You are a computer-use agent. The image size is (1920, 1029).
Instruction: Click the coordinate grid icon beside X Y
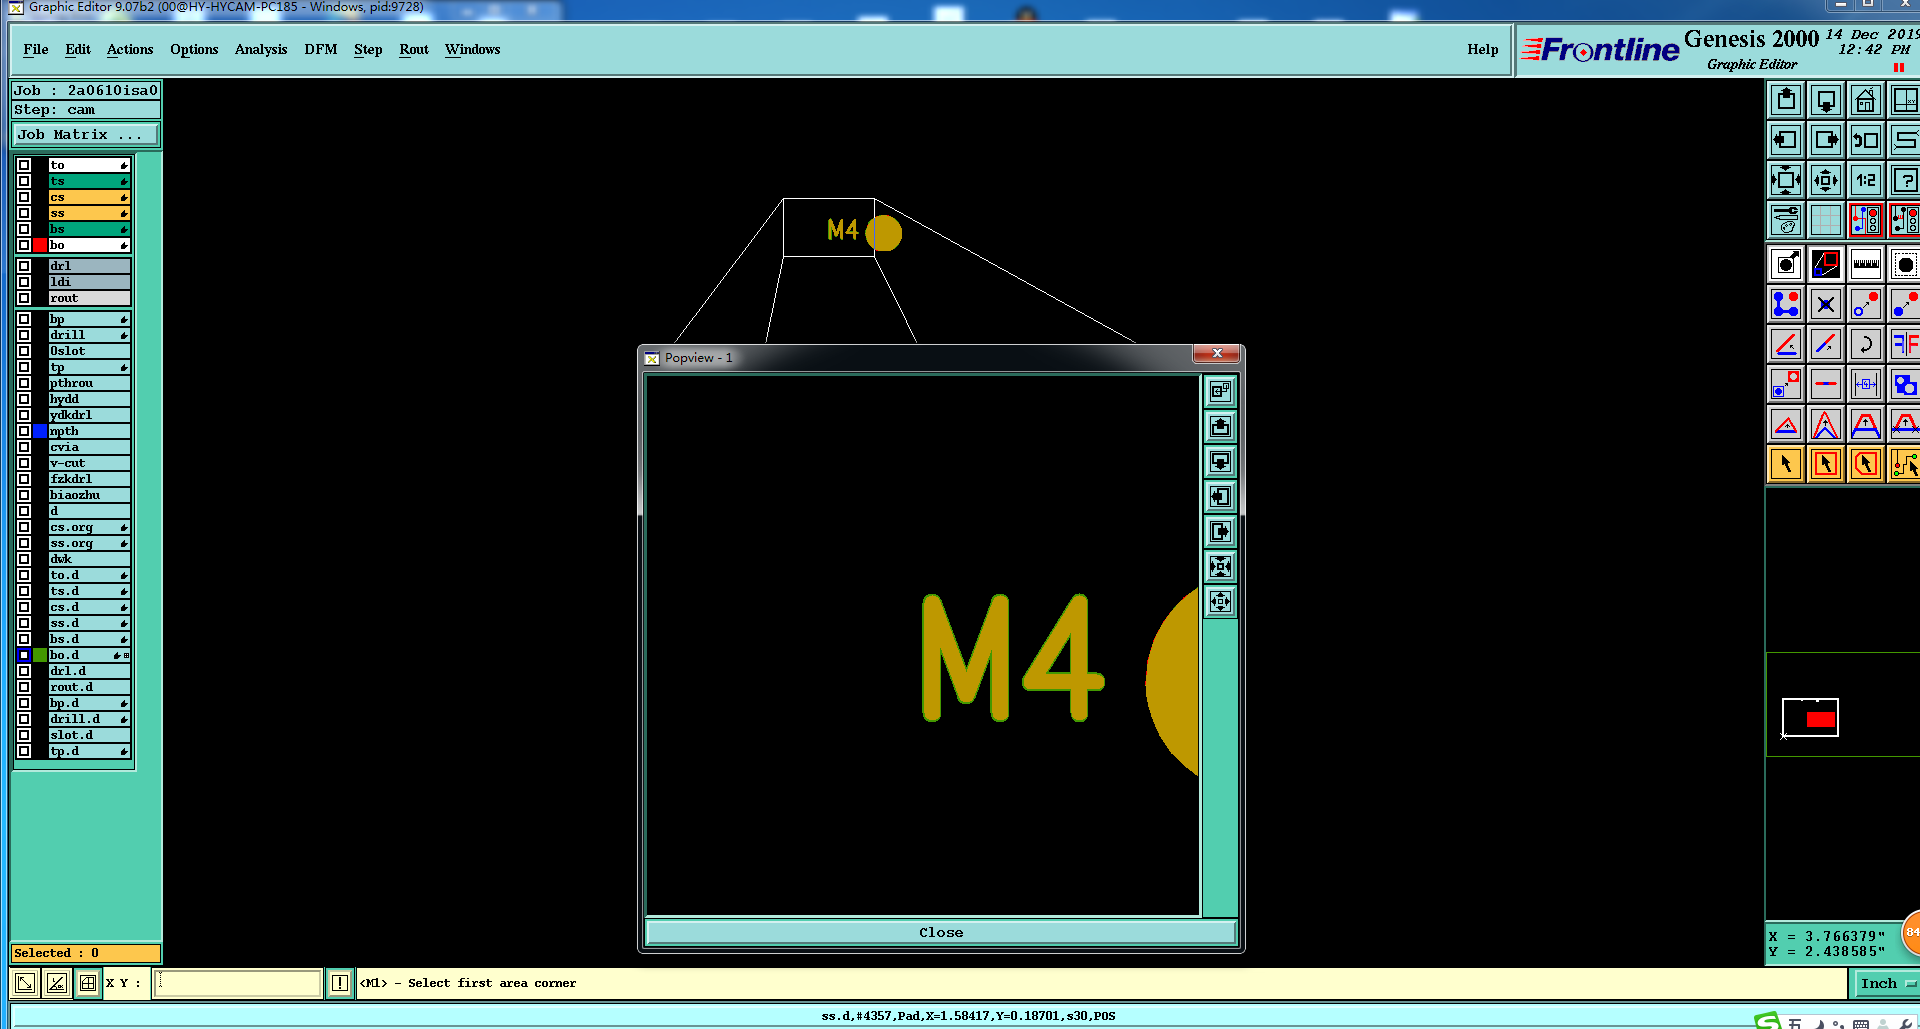(88, 983)
